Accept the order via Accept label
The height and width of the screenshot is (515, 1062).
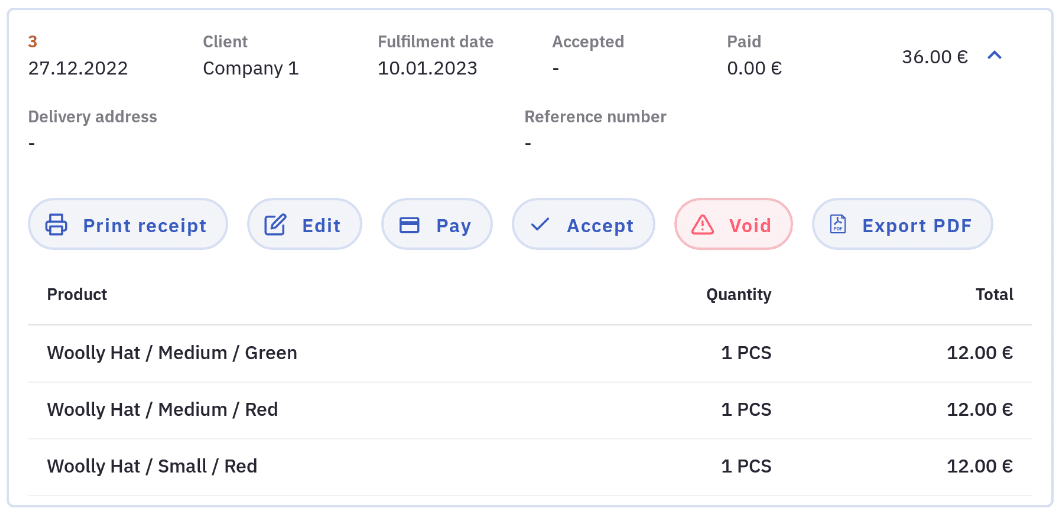[x=600, y=226]
